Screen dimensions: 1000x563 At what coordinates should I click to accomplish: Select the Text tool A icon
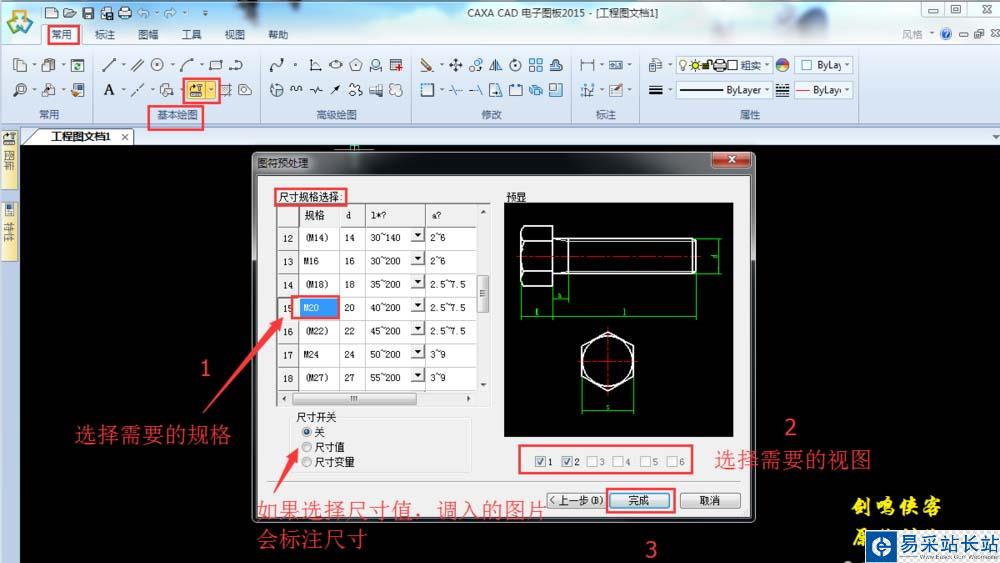click(x=109, y=90)
